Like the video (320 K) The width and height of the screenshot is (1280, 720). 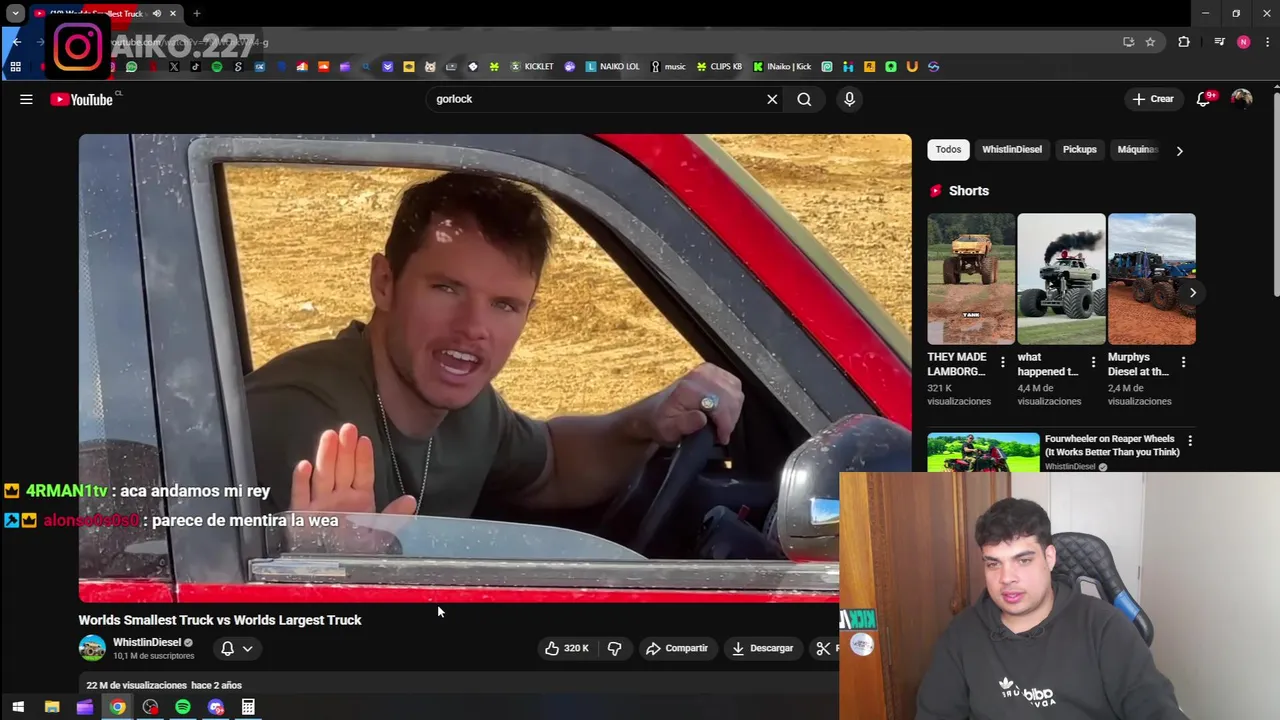click(566, 648)
